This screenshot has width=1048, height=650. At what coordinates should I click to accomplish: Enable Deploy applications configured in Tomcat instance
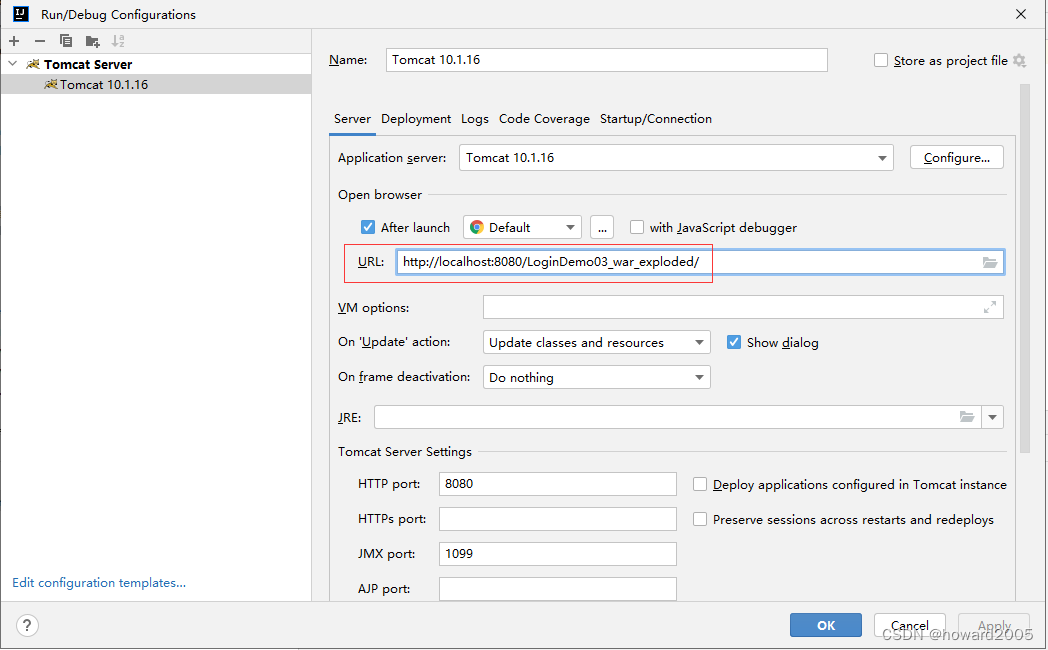[x=700, y=484]
